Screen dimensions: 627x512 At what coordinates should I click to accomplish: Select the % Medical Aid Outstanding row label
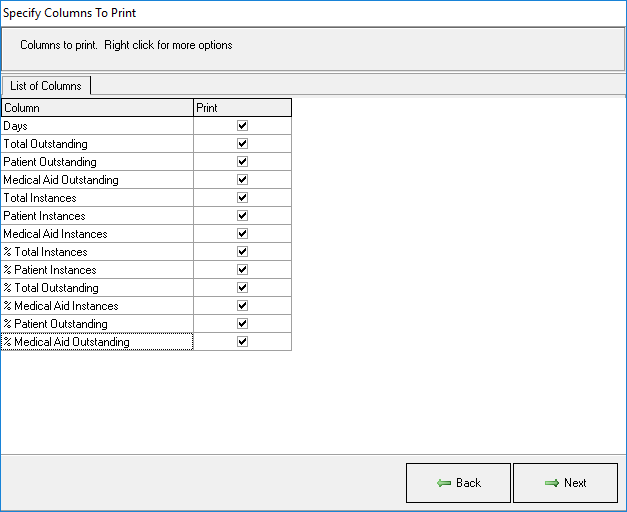click(97, 342)
